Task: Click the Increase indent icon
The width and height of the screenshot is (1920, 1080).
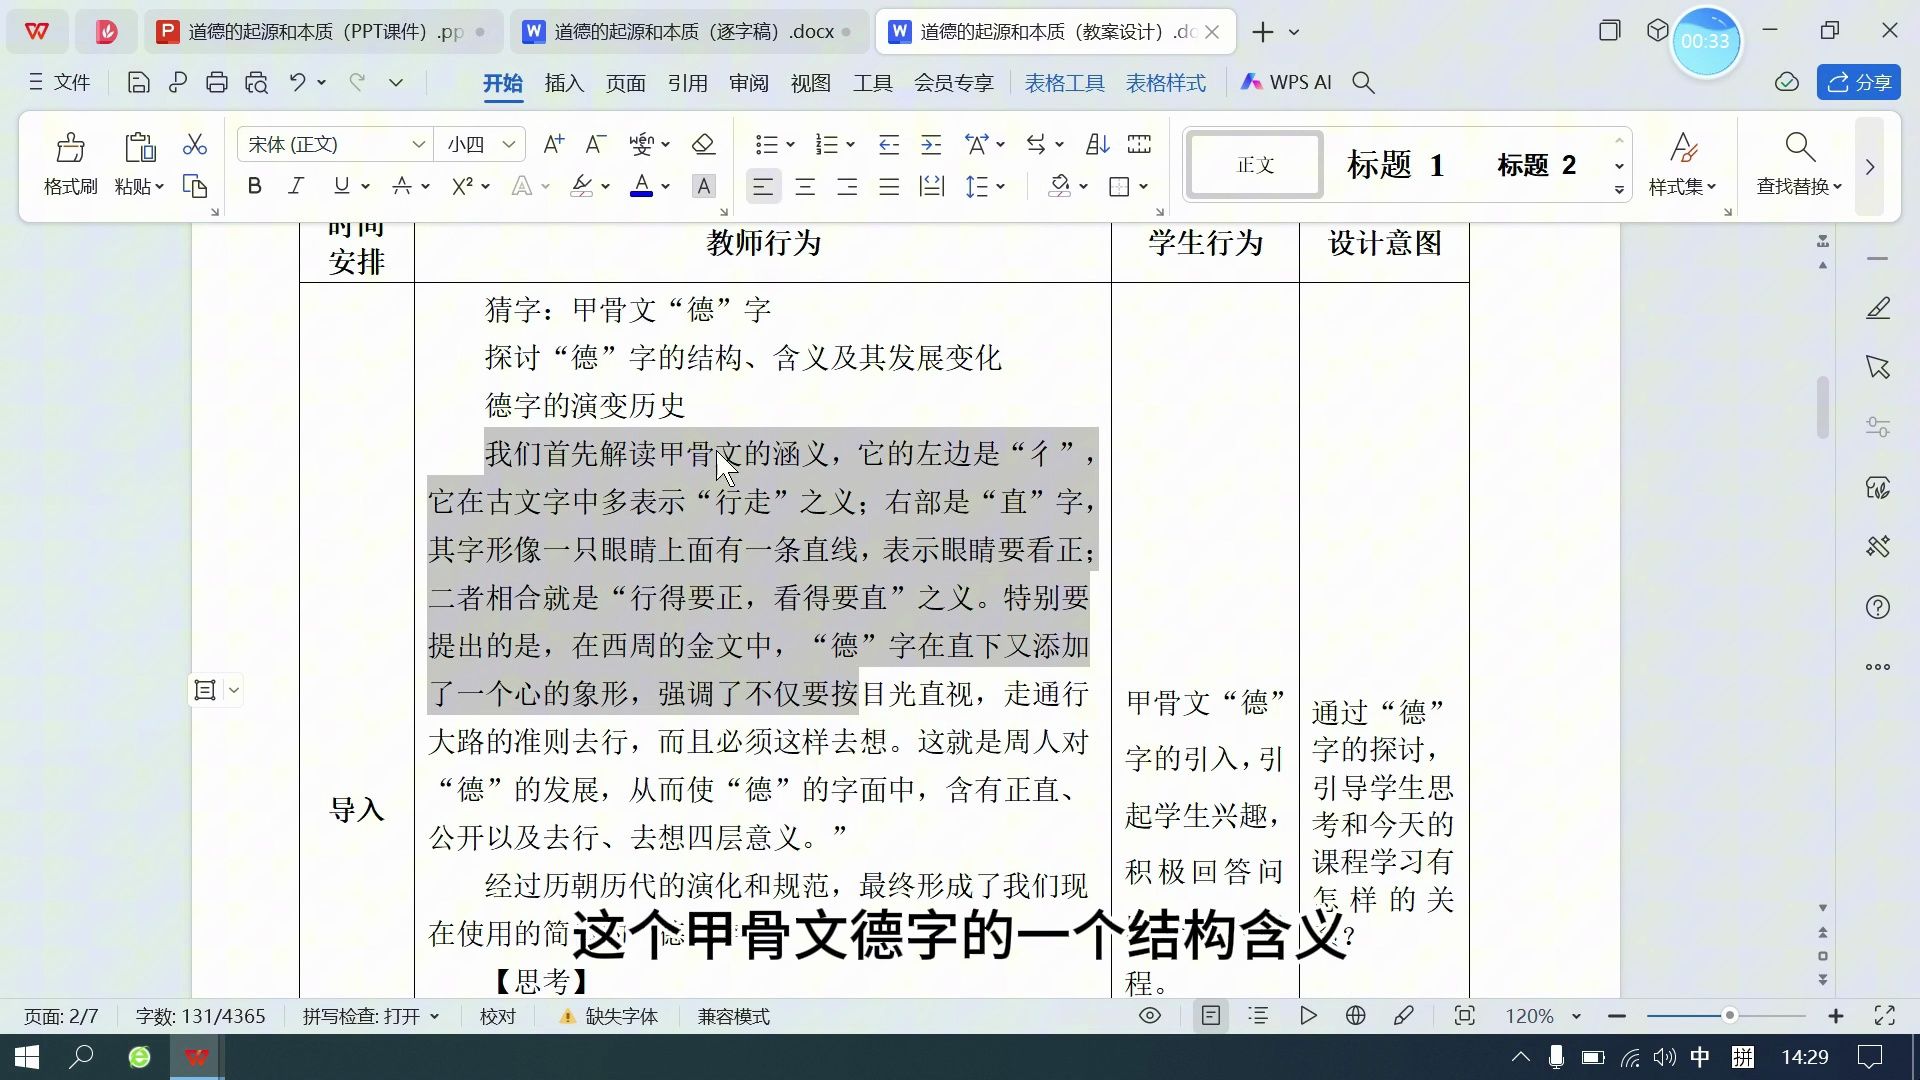Action: tap(931, 145)
